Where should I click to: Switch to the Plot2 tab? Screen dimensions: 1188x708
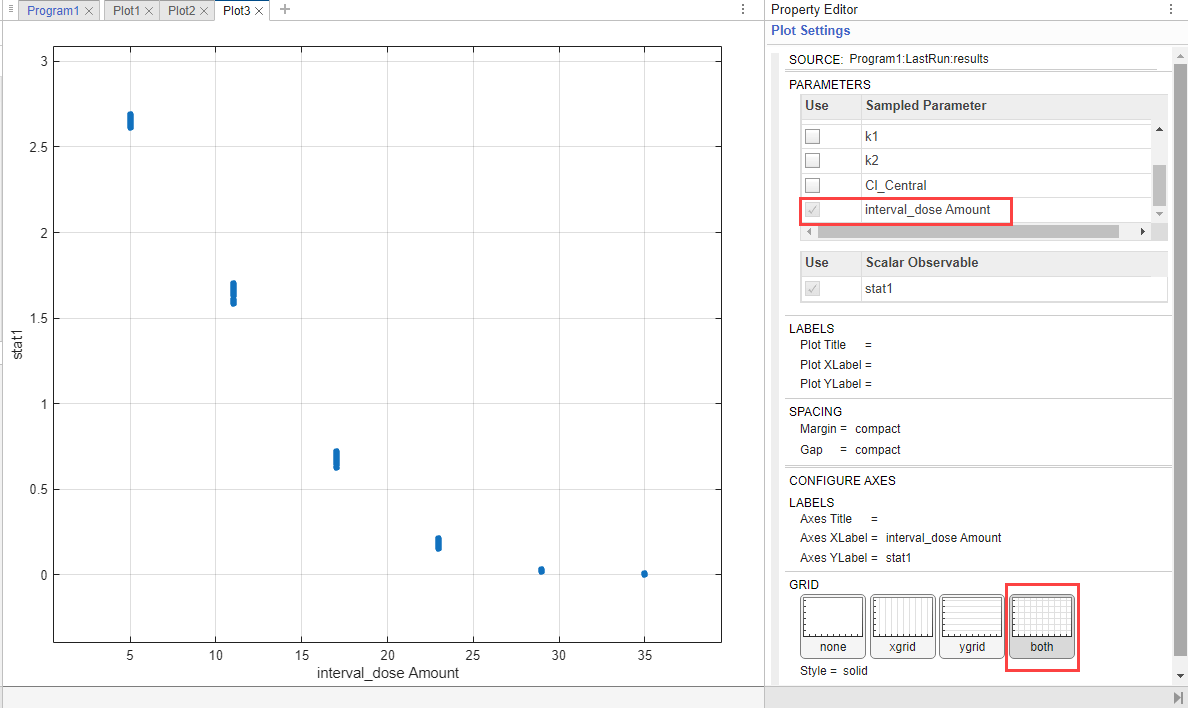click(x=182, y=11)
